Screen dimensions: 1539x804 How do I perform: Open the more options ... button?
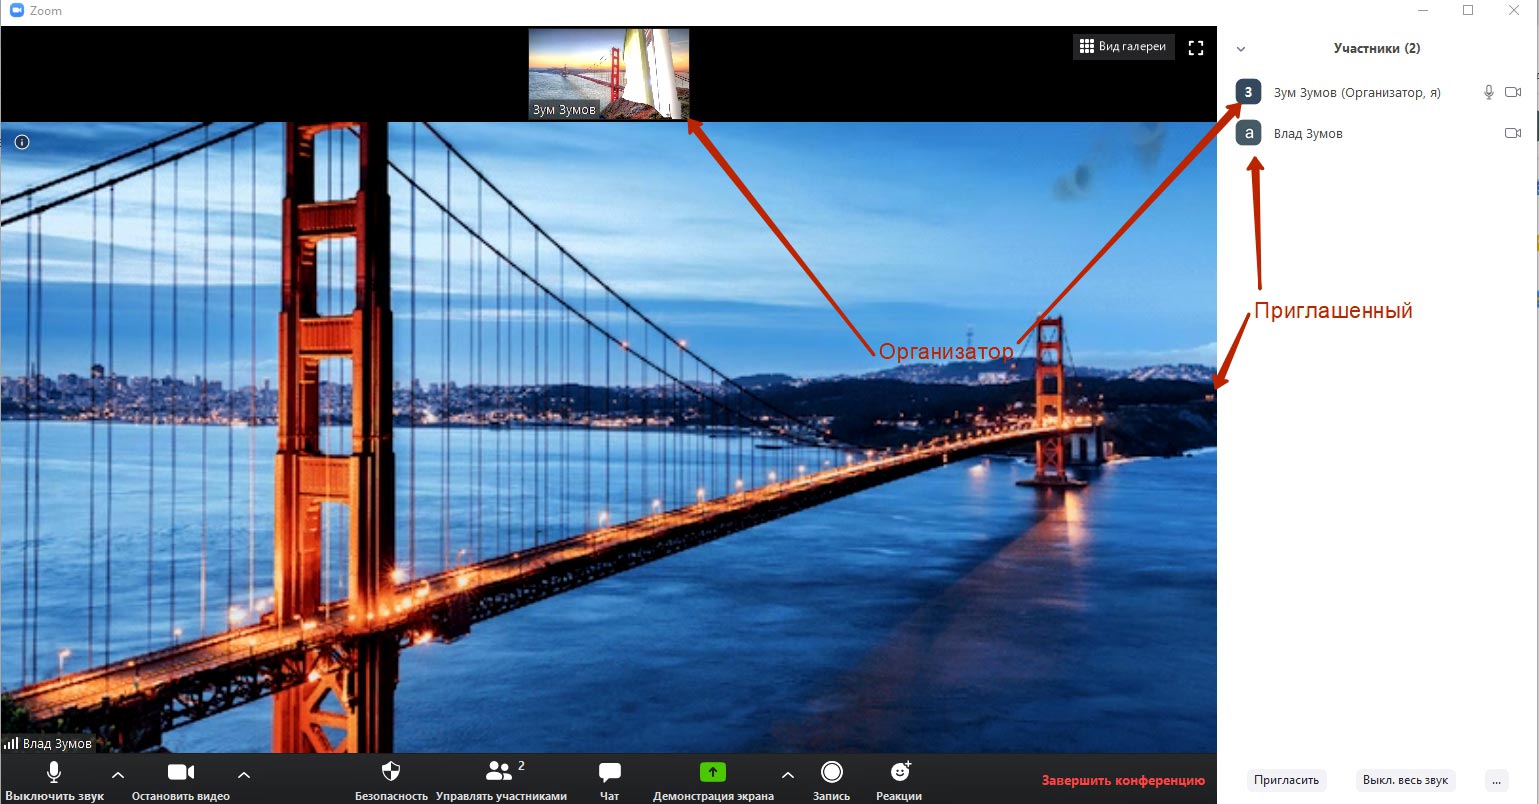click(1496, 780)
